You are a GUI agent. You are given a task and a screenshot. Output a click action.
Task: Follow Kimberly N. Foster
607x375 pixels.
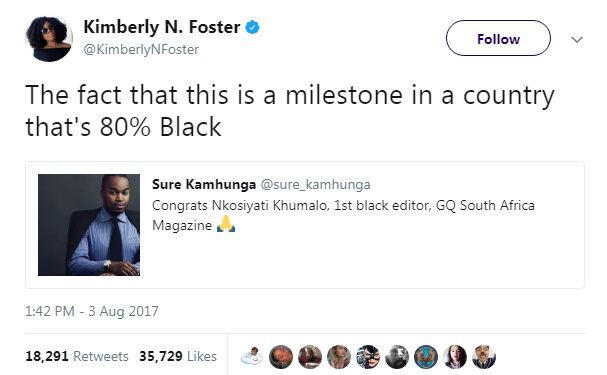[498, 38]
